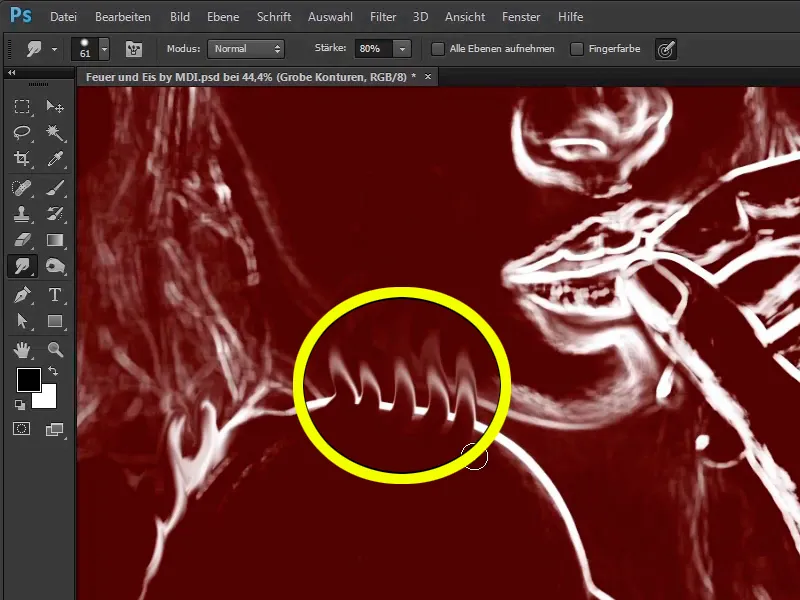Open the Ansicht menu
This screenshot has width=800, height=600.
click(465, 17)
